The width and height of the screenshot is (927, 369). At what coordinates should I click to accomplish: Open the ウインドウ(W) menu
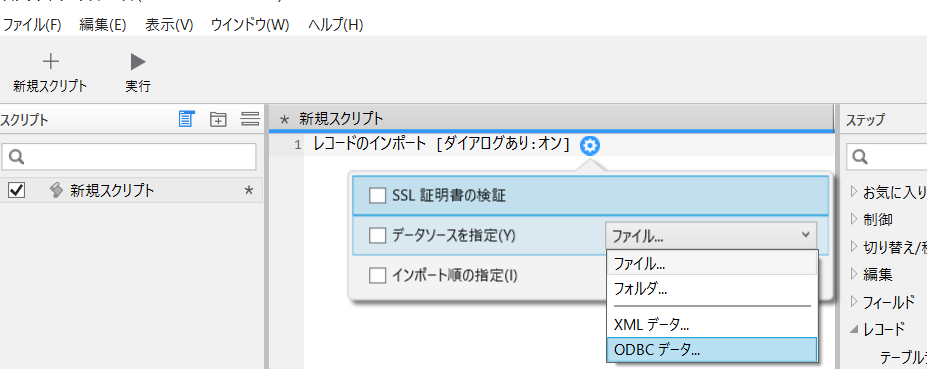point(250,25)
